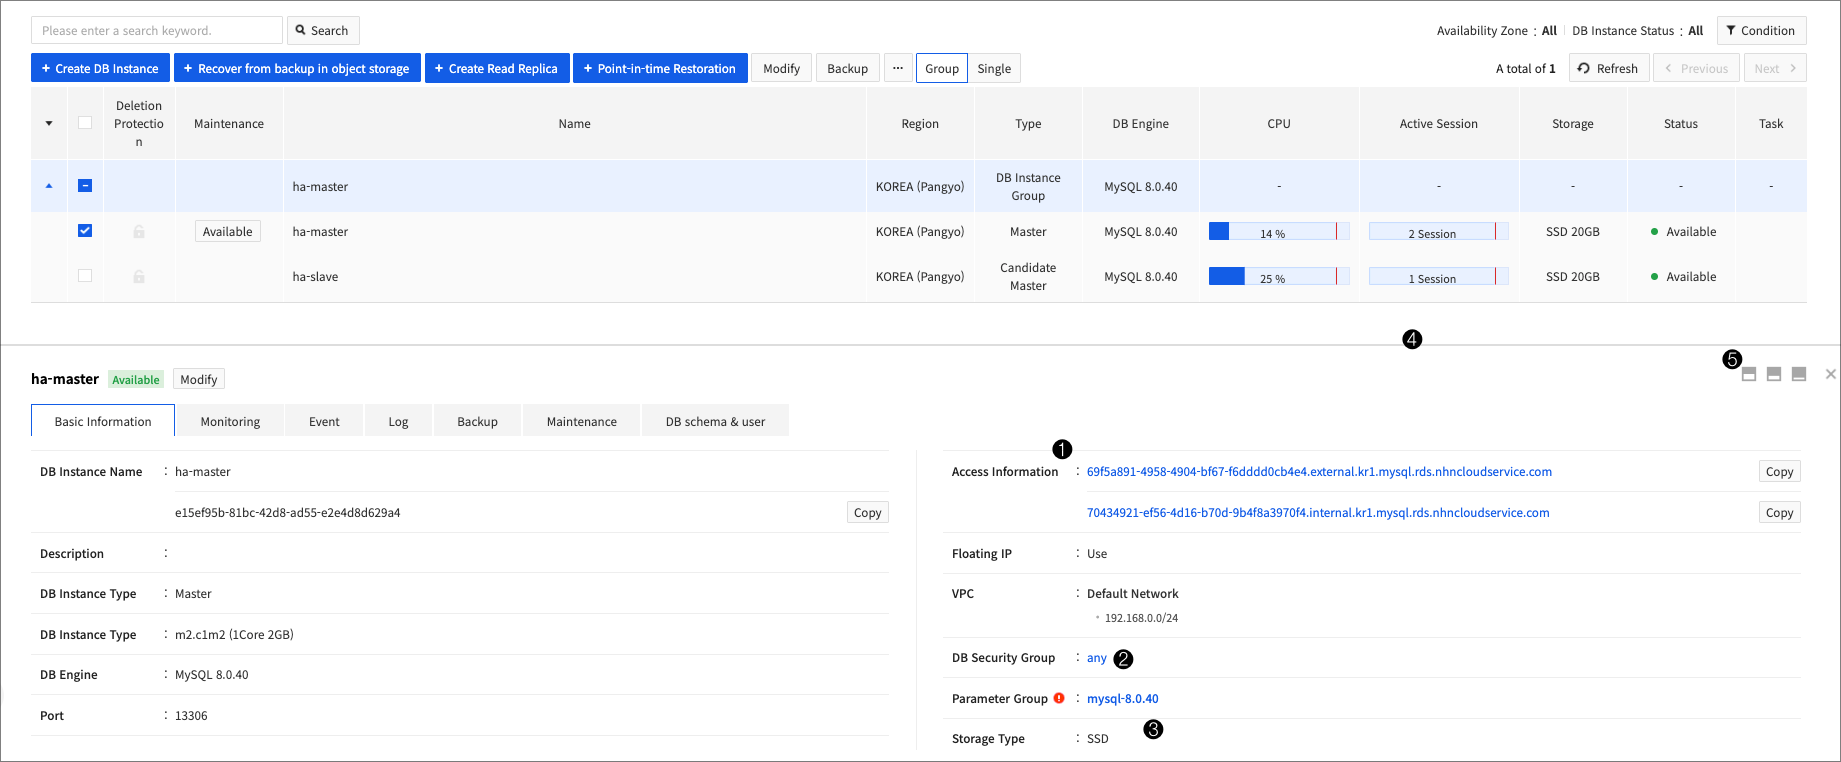
Task: Click the Storage column header
Action: tap(1573, 124)
